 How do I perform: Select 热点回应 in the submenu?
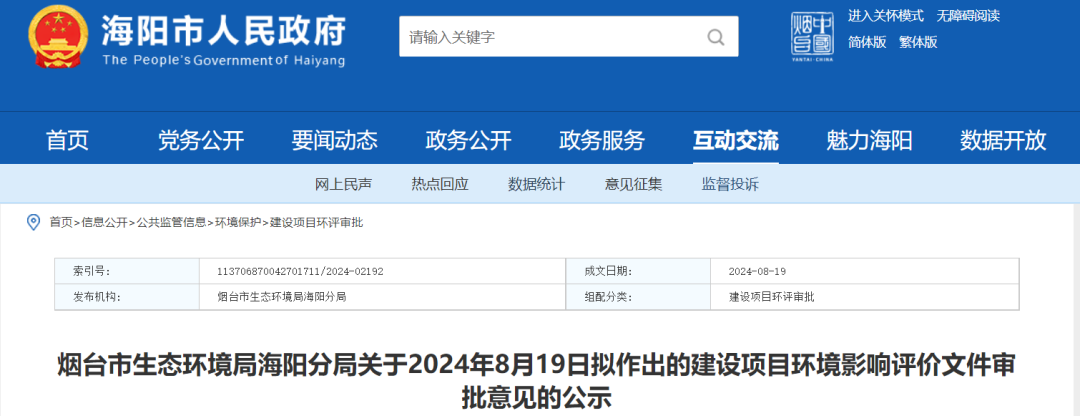[x=439, y=184]
